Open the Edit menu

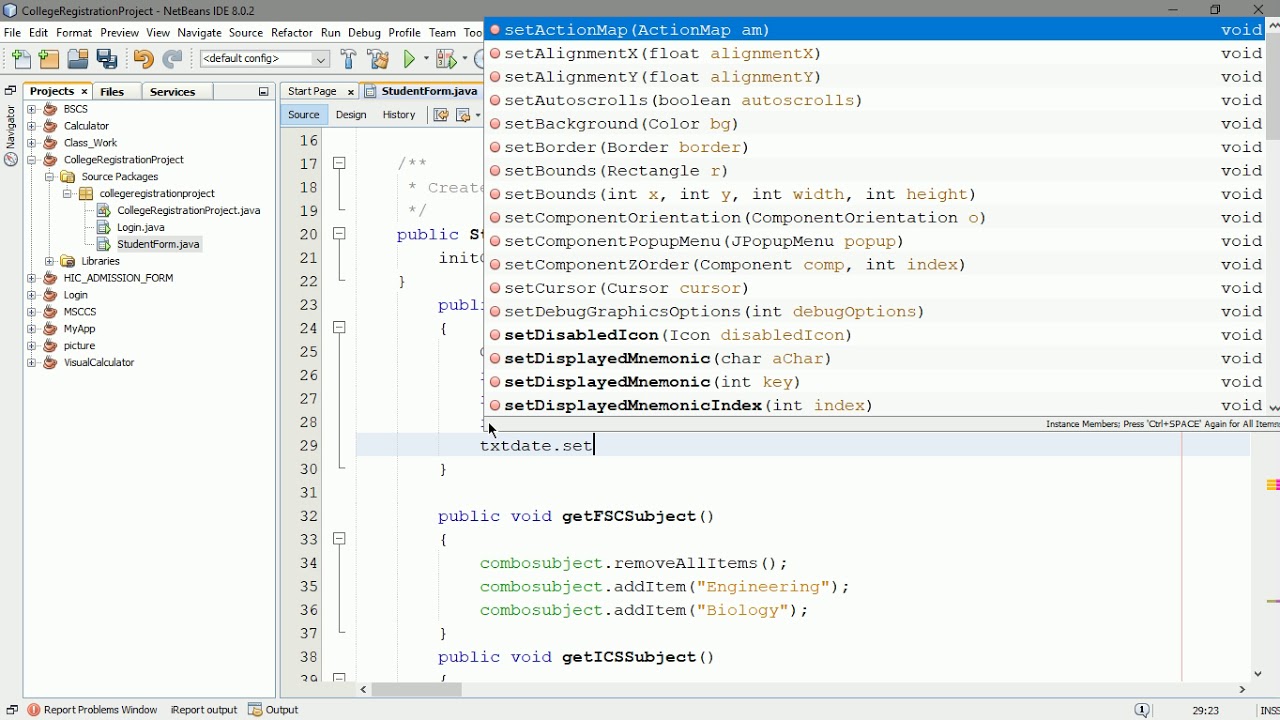[x=39, y=33]
